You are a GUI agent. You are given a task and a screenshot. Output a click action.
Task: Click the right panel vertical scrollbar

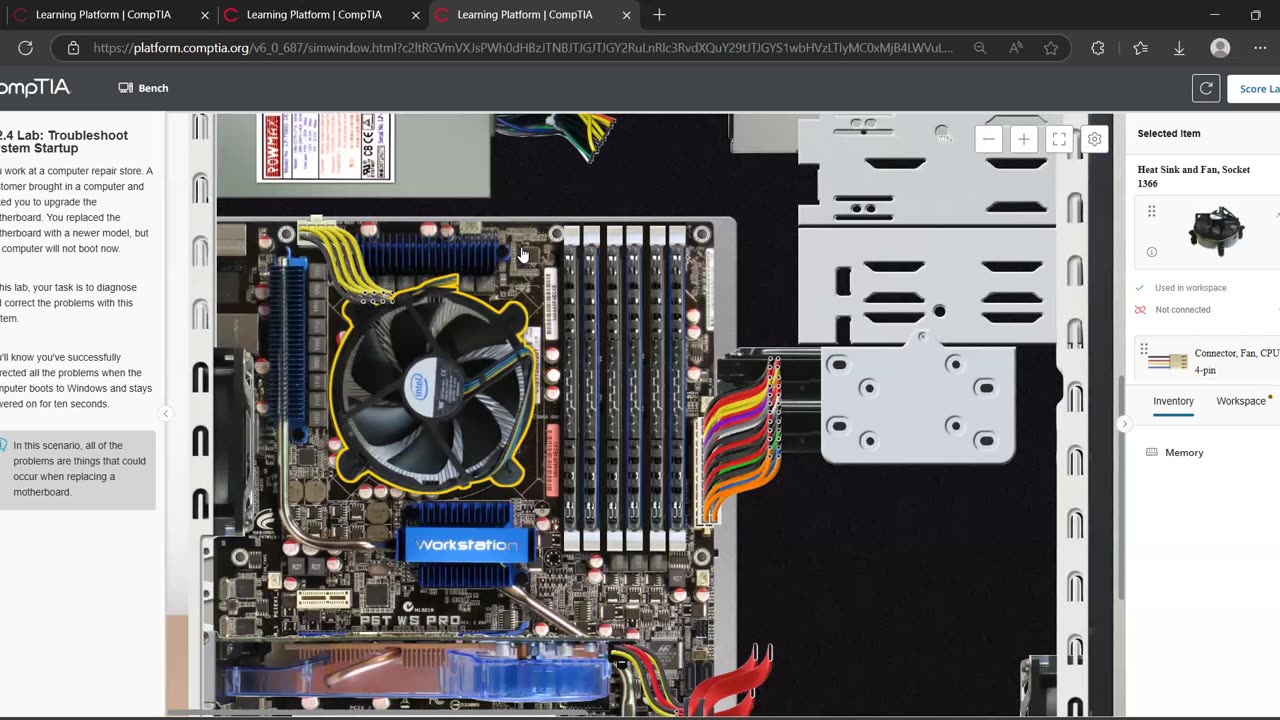click(1122, 488)
